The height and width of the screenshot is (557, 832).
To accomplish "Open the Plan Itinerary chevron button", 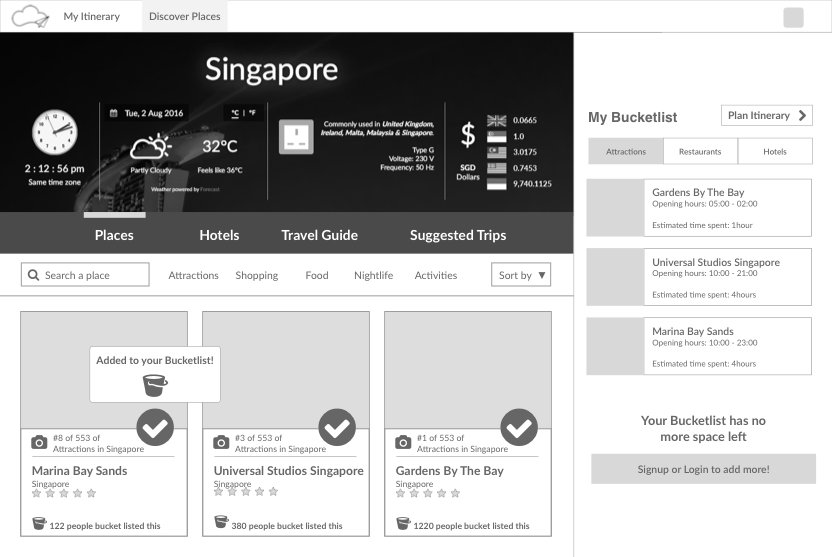I will click(x=767, y=115).
